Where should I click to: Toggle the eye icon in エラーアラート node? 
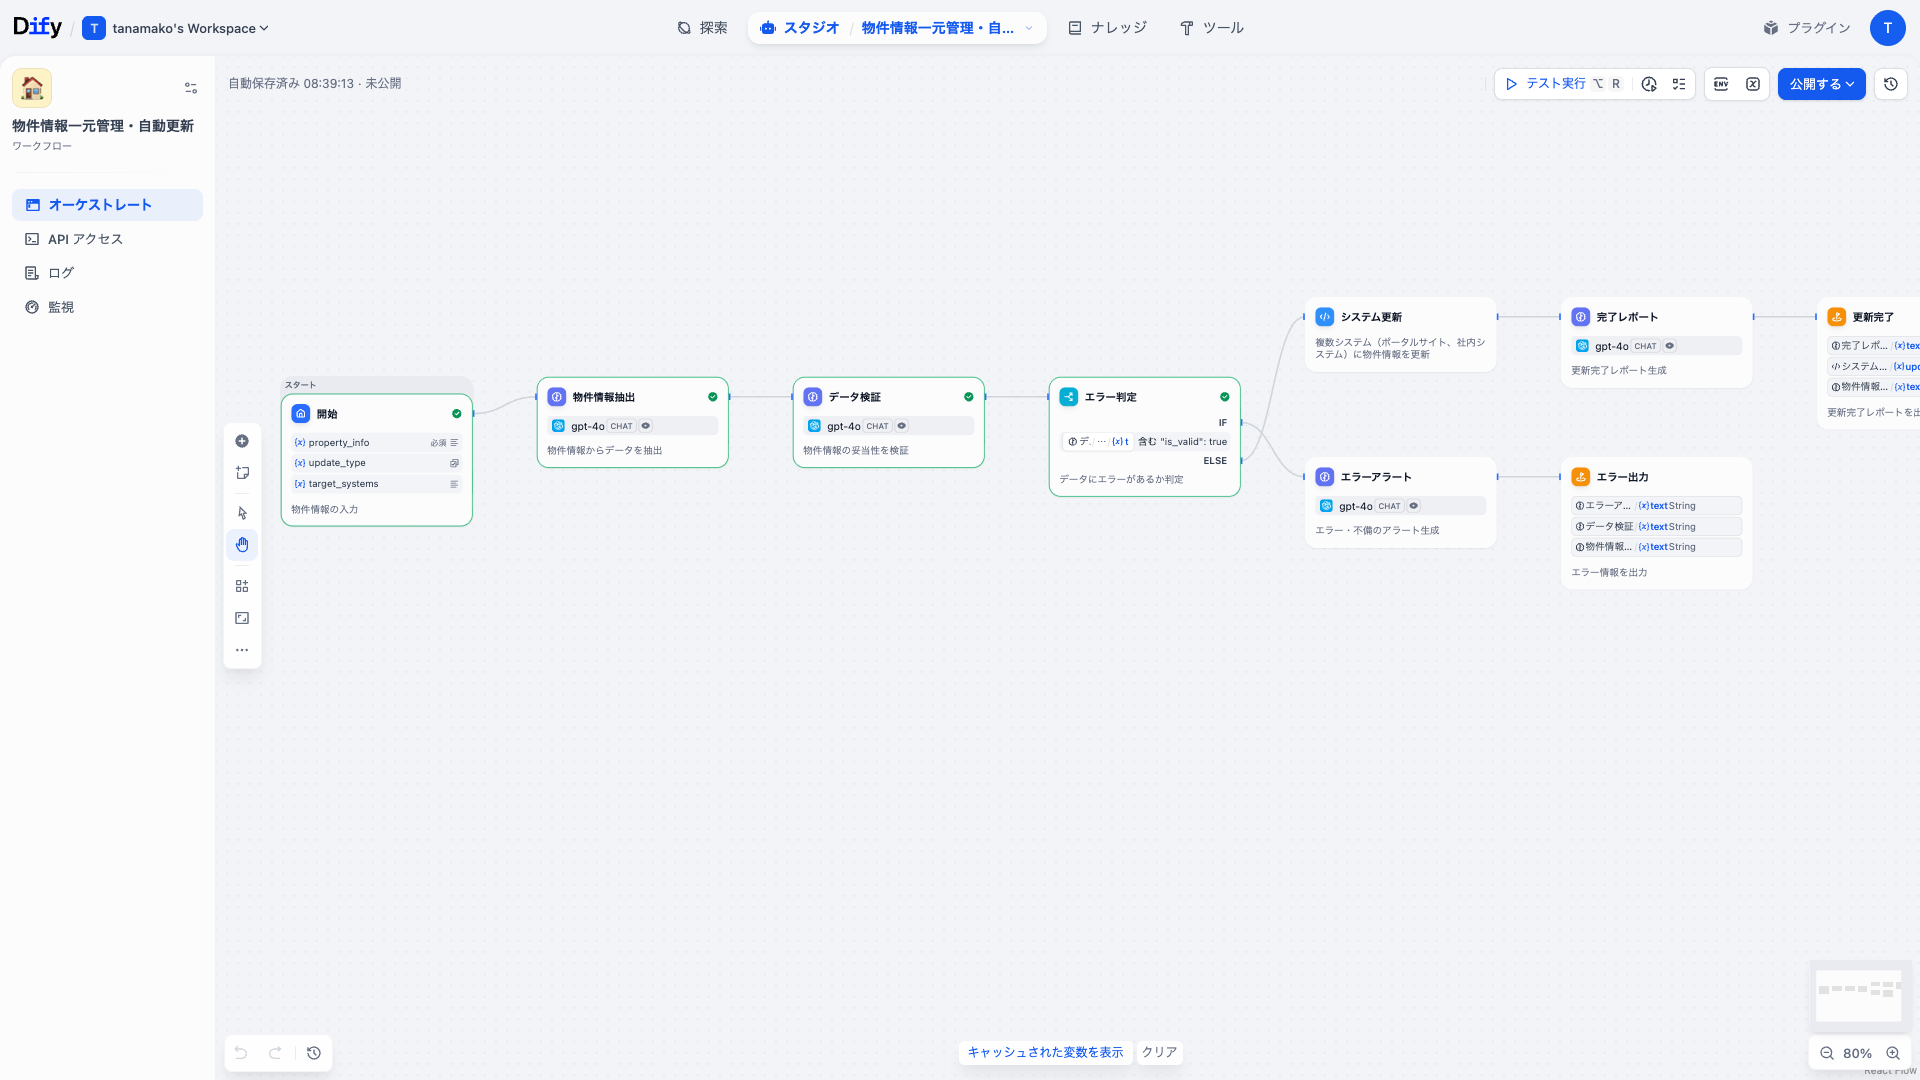coord(1413,506)
